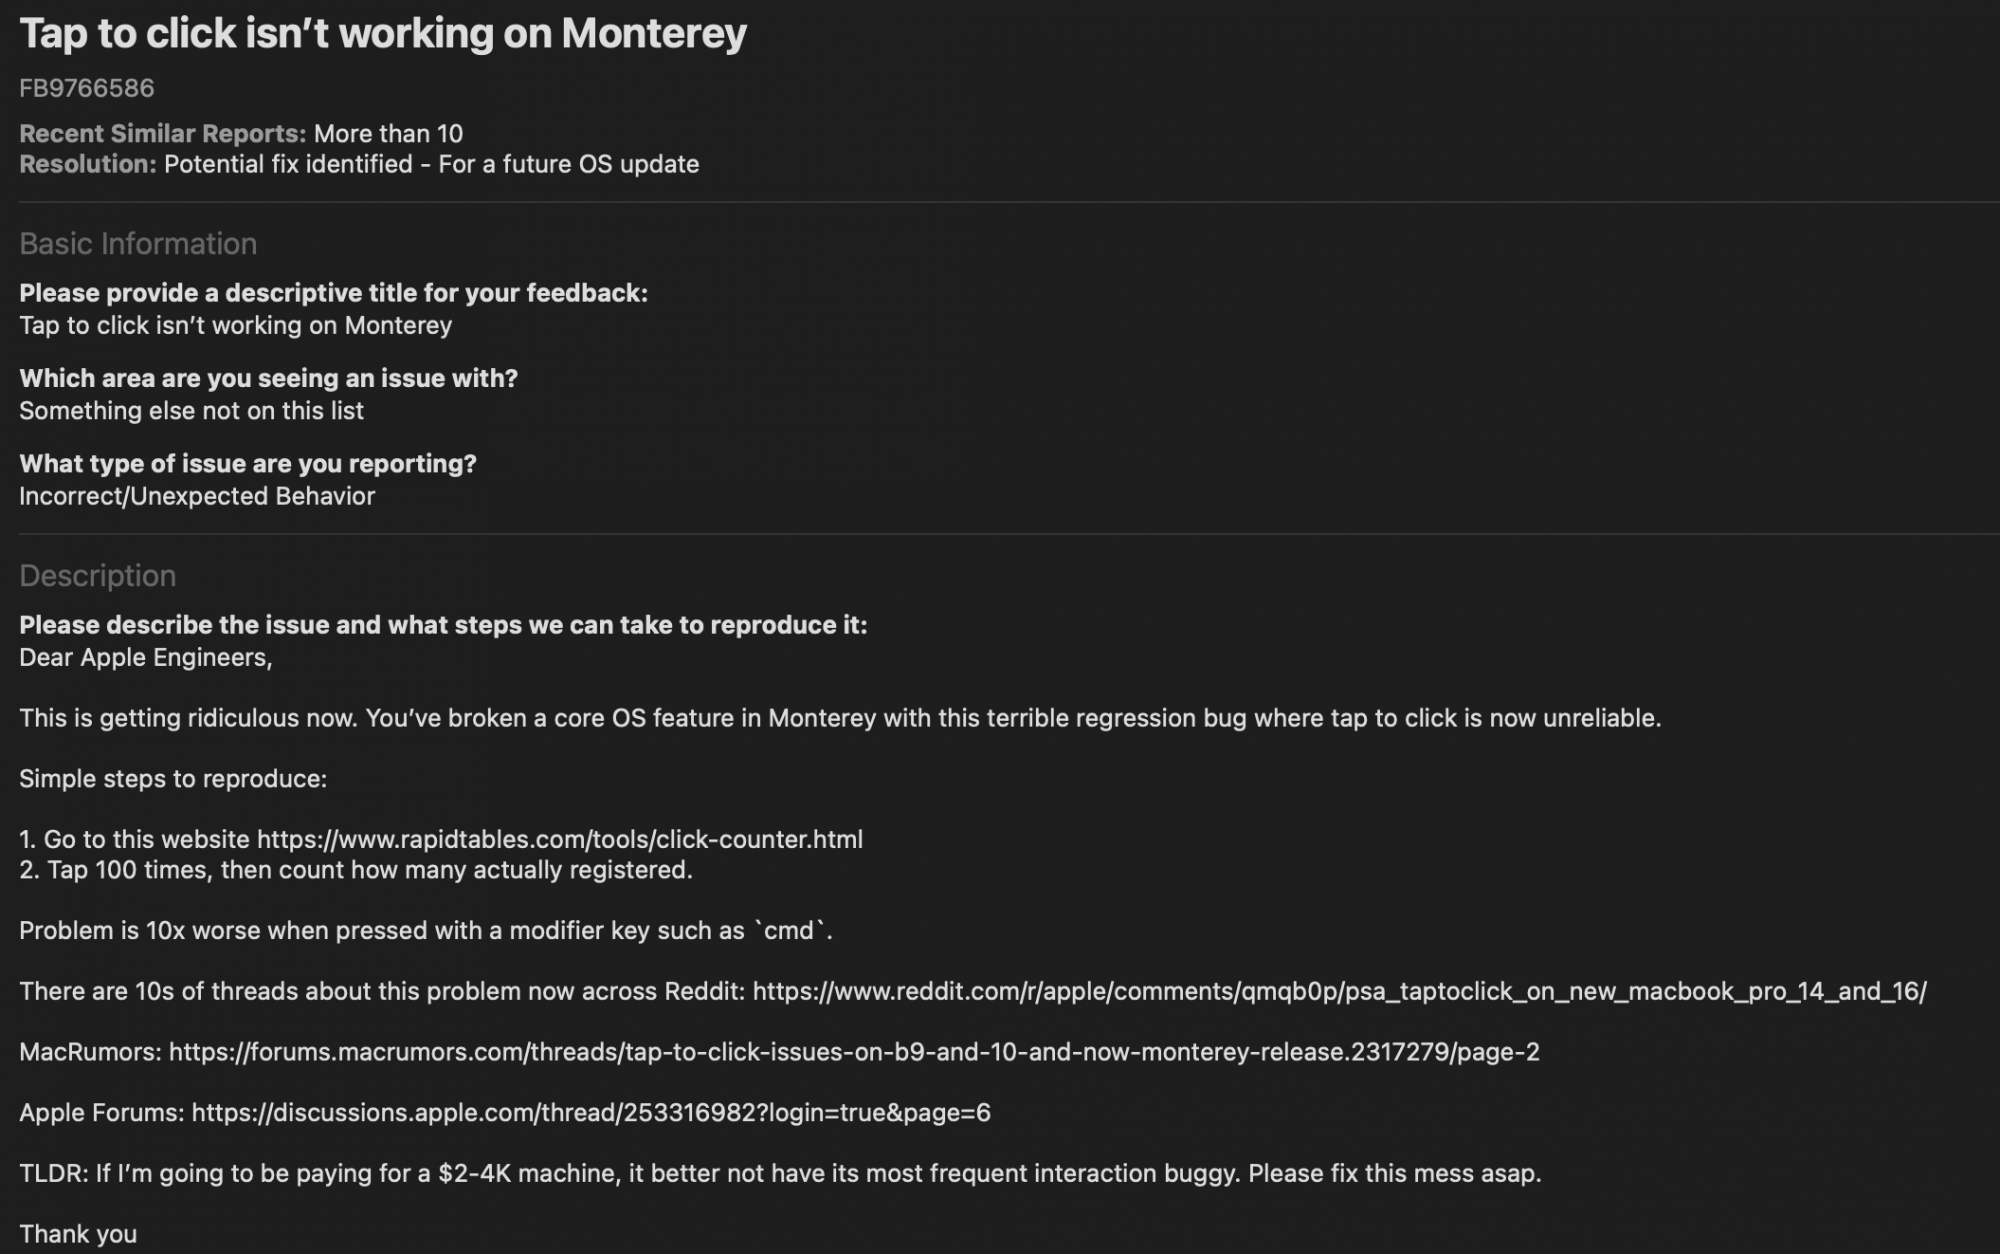Open the Apple discussions thread URL
Viewport: 2000px width, 1254px height.
click(591, 1113)
